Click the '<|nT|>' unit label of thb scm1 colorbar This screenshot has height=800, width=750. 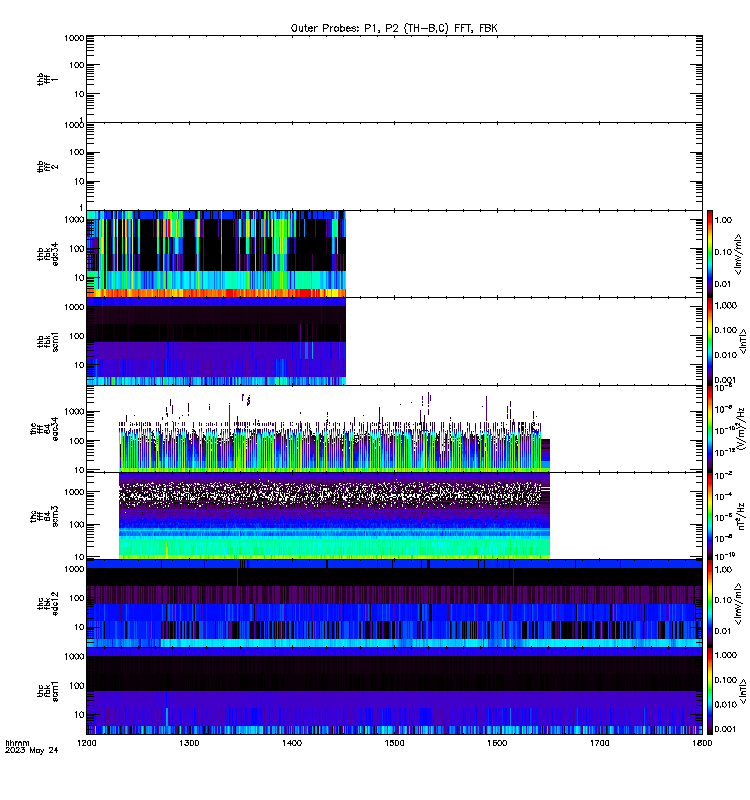[x=742, y=342]
